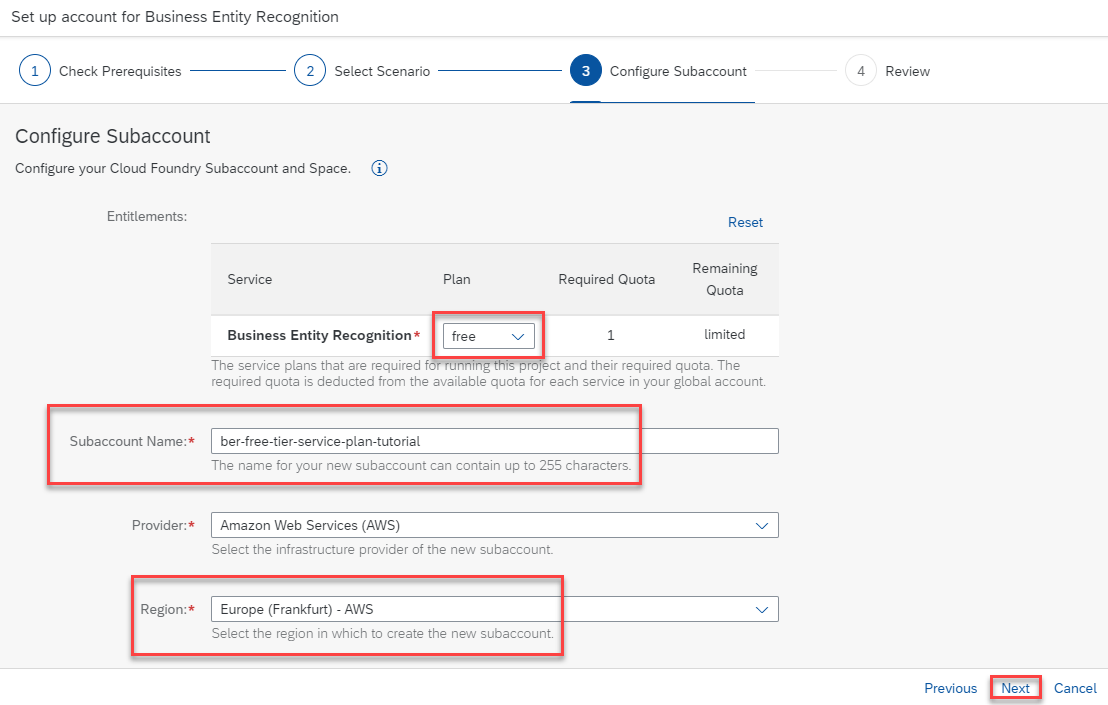1108x705 pixels.
Task: Click the Configure Subaccount heading
Action: [x=113, y=136]
